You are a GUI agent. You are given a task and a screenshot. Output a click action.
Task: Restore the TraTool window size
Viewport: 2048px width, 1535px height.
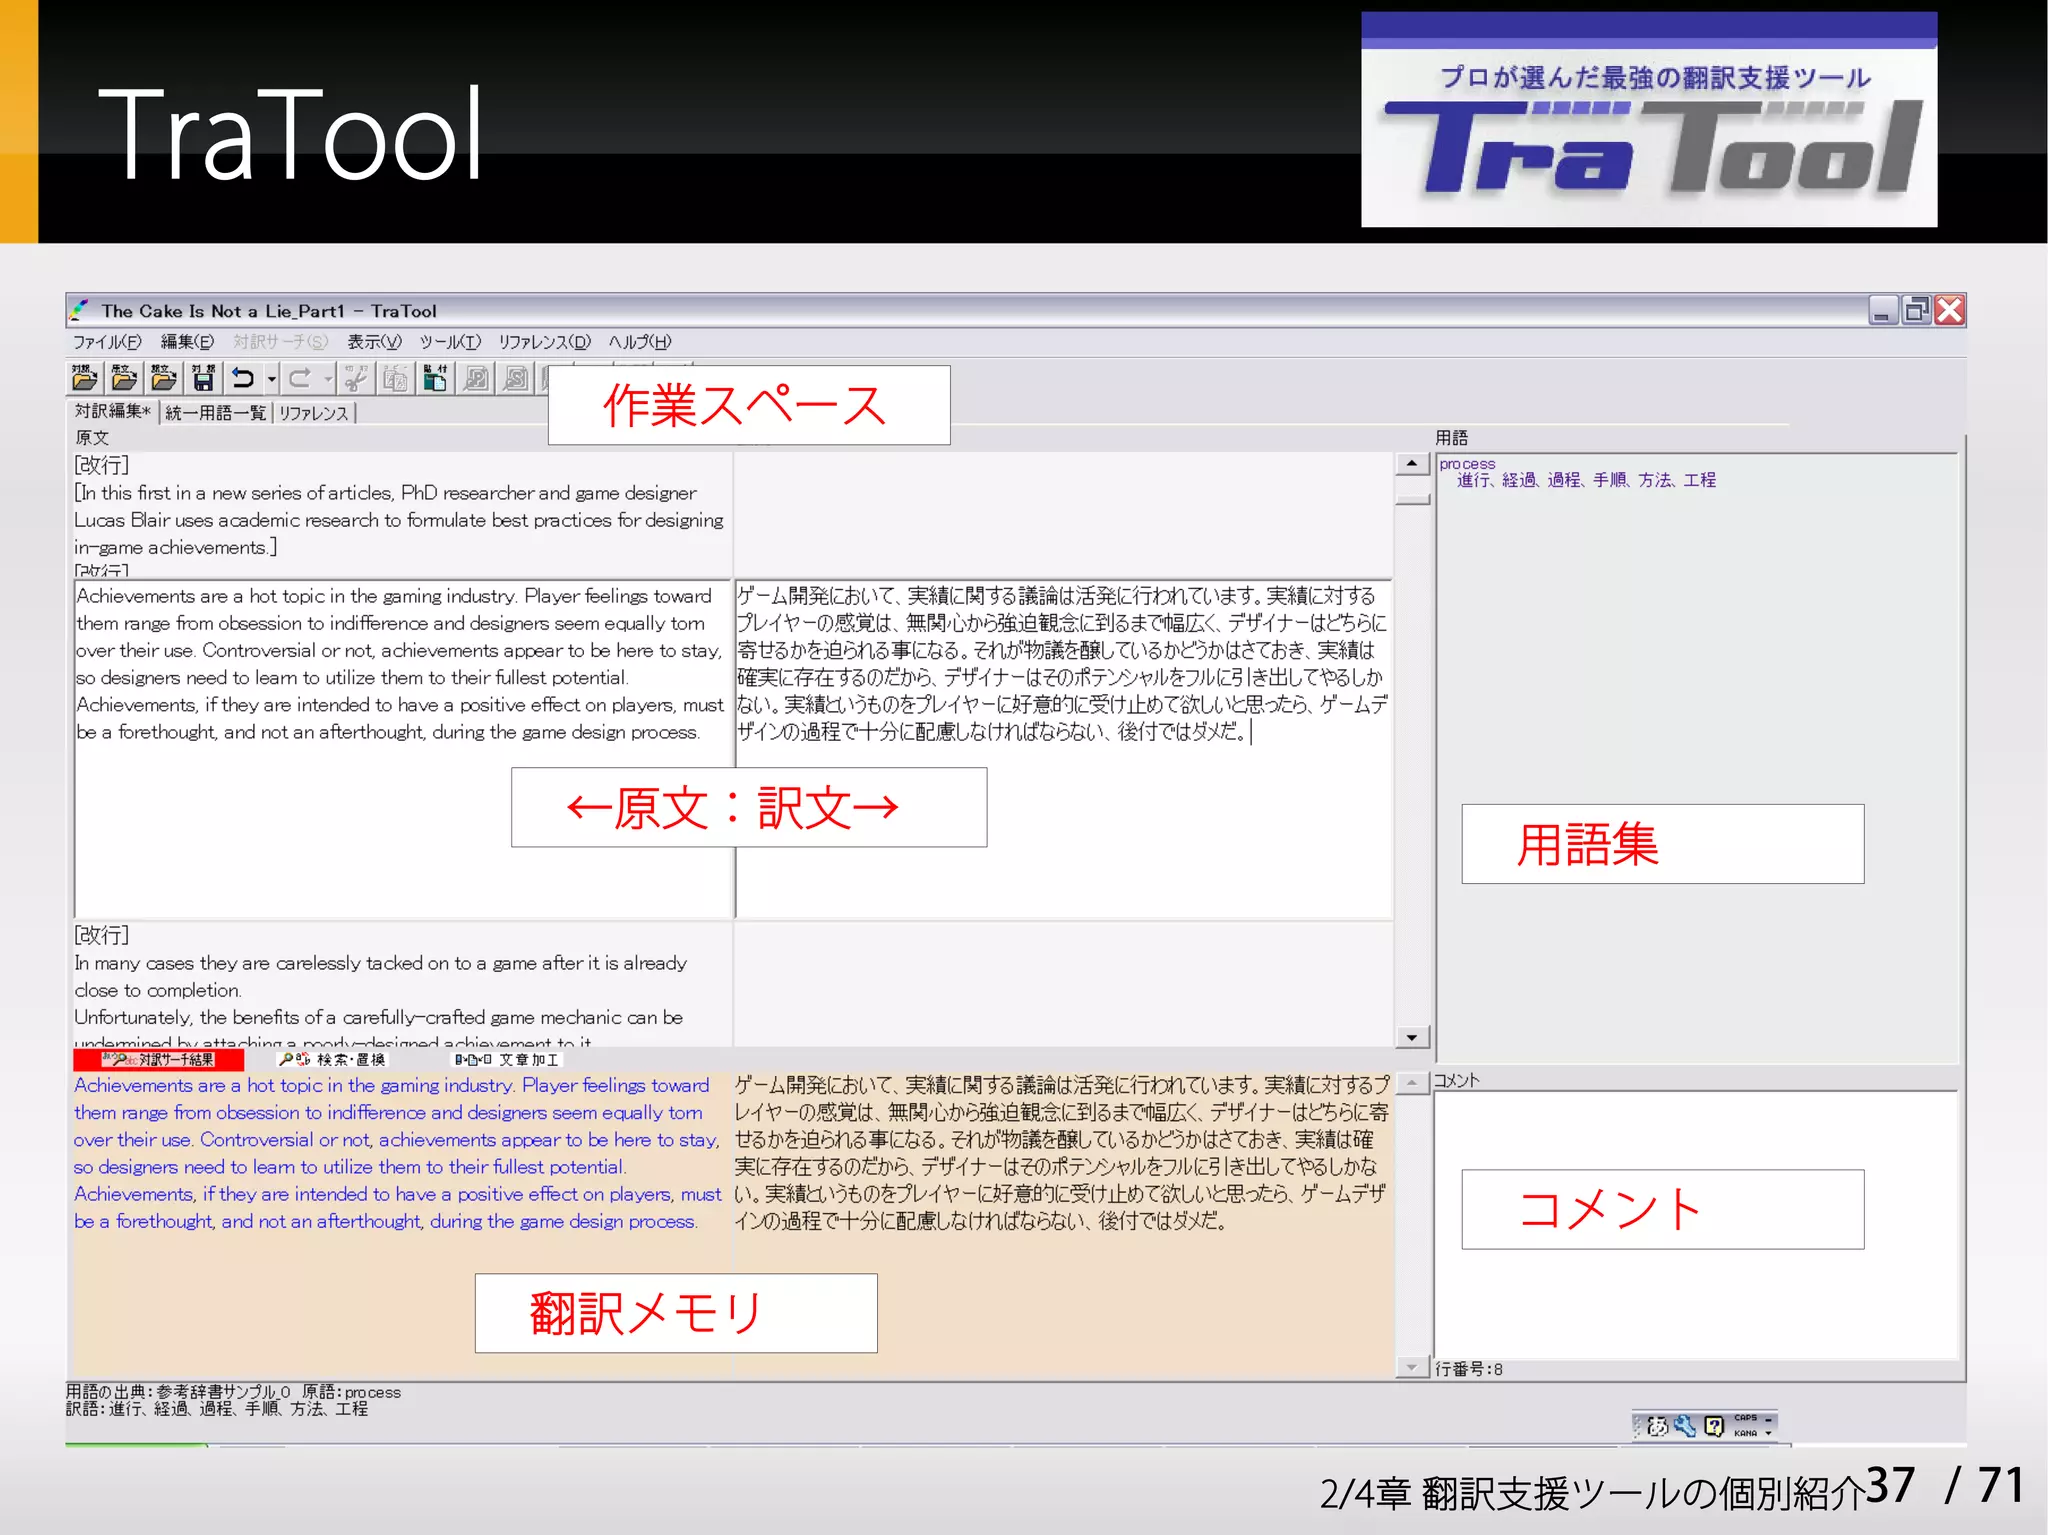click(1916, 310)
